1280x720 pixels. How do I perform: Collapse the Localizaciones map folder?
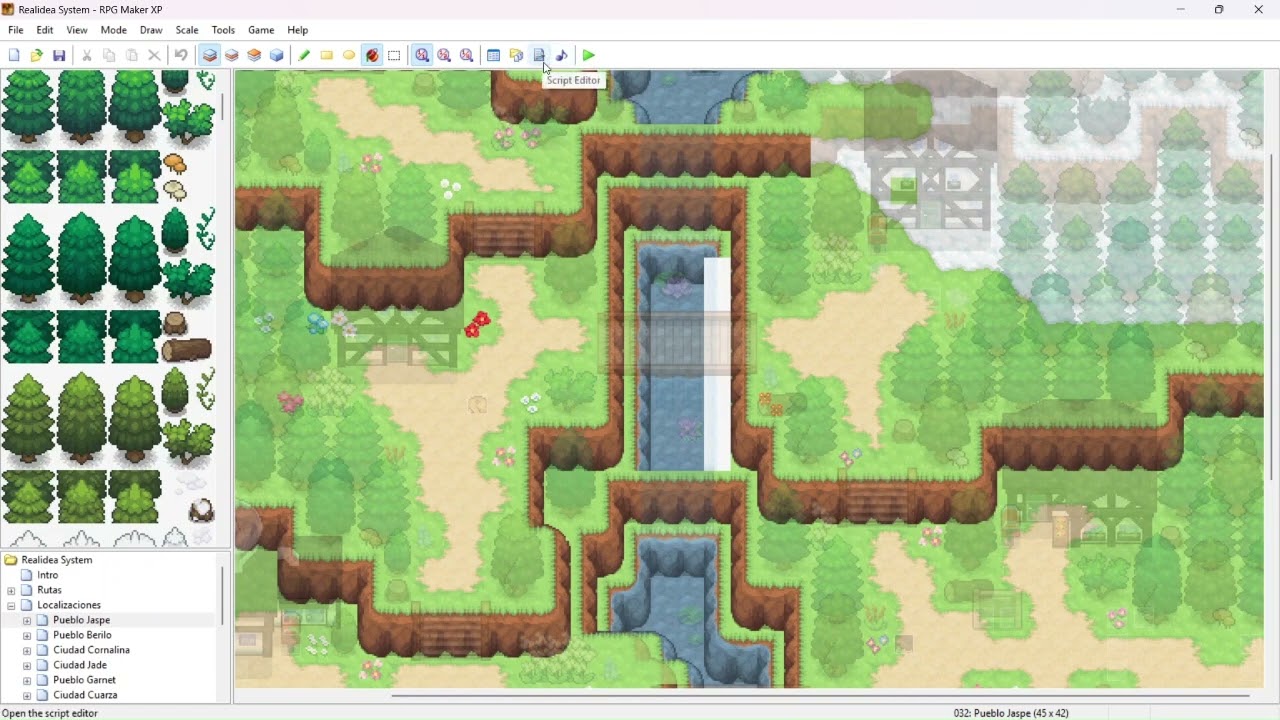(11, 605)
